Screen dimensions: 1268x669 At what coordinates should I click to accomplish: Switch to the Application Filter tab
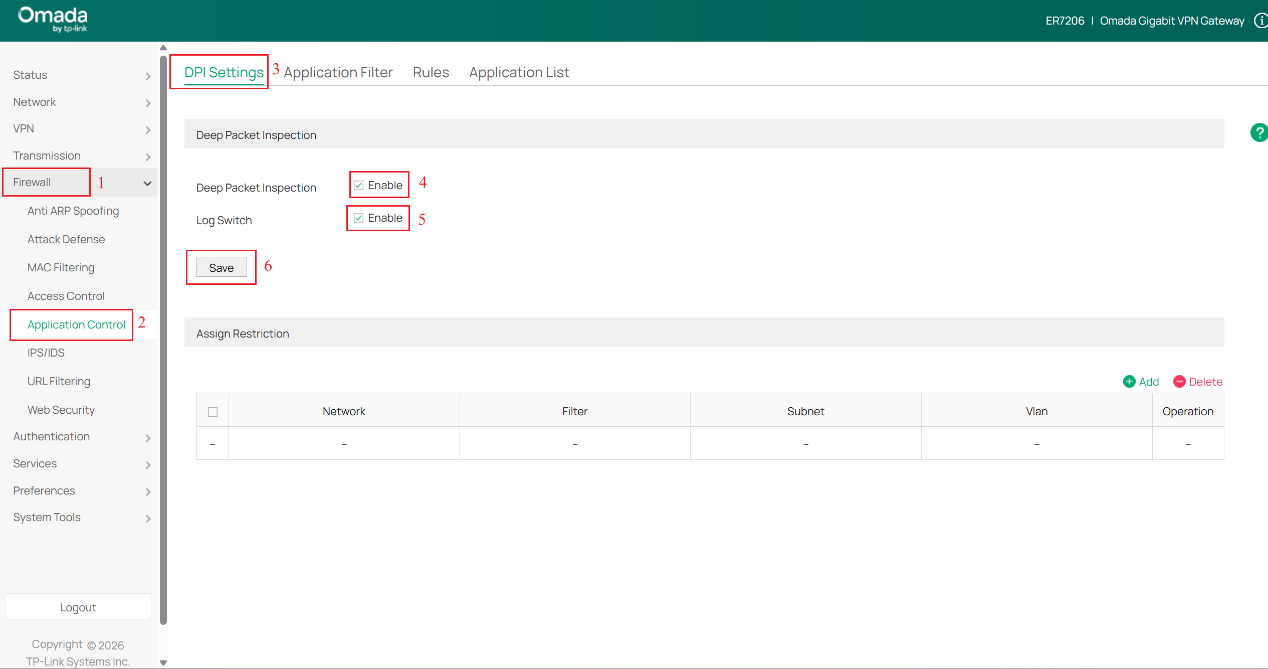click(x=338, y=72)
